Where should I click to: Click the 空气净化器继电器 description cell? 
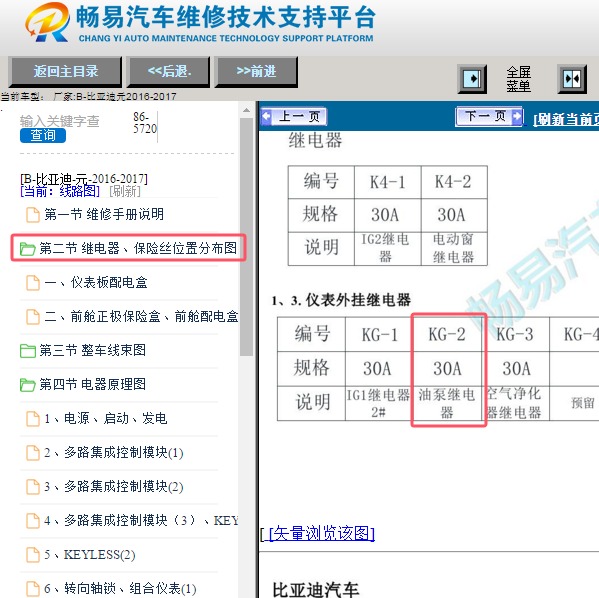(x=515, y=404)
